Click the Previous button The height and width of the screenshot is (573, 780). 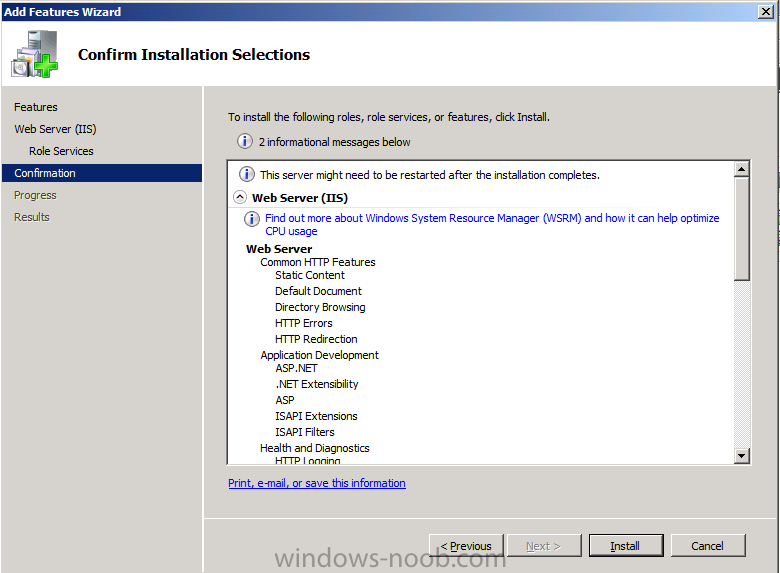point(466,546)
